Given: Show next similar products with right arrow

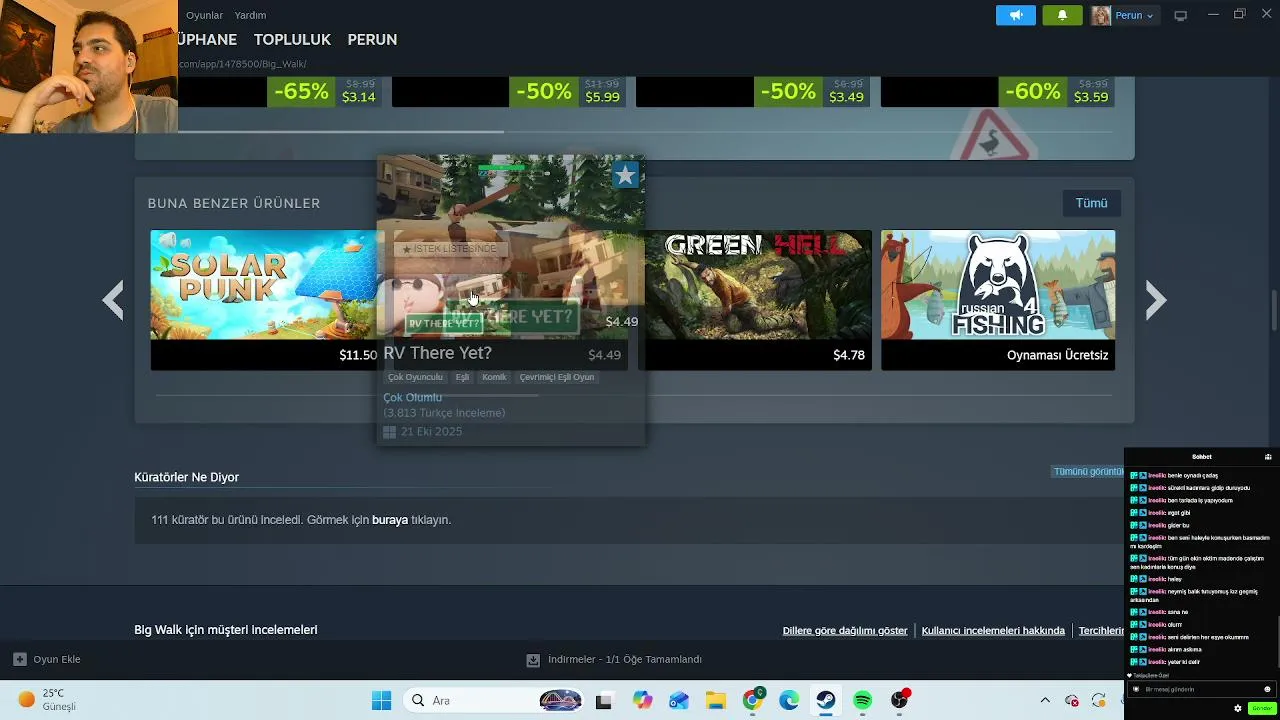Looking at the screenshot, I should pyautogui.click(x=1156, y=300).
